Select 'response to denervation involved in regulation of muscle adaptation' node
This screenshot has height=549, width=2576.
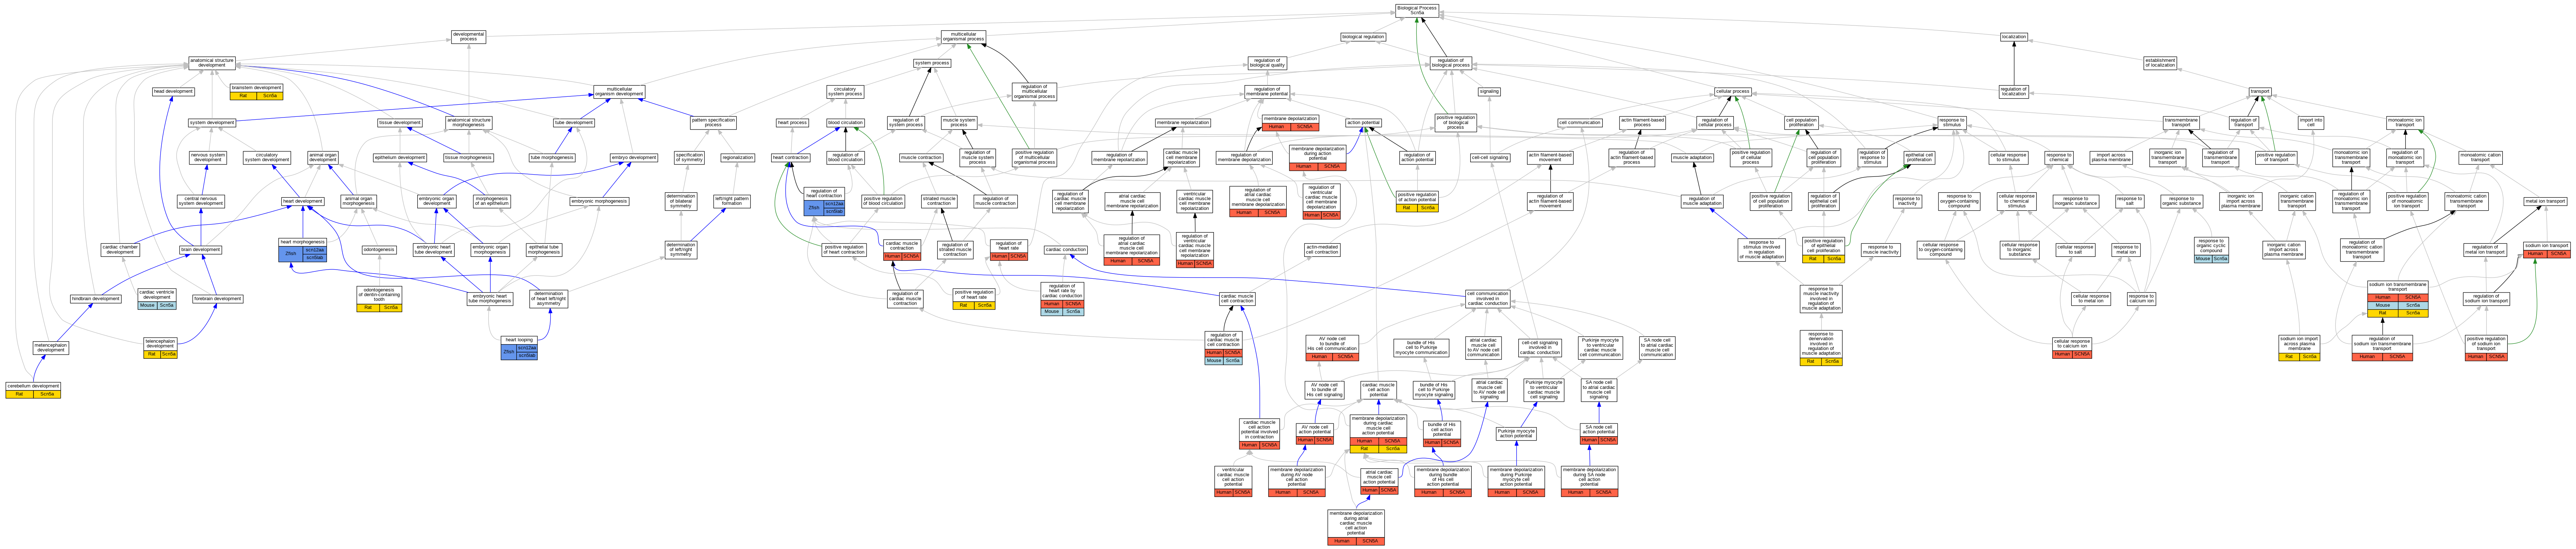(x=1820, y=348)
